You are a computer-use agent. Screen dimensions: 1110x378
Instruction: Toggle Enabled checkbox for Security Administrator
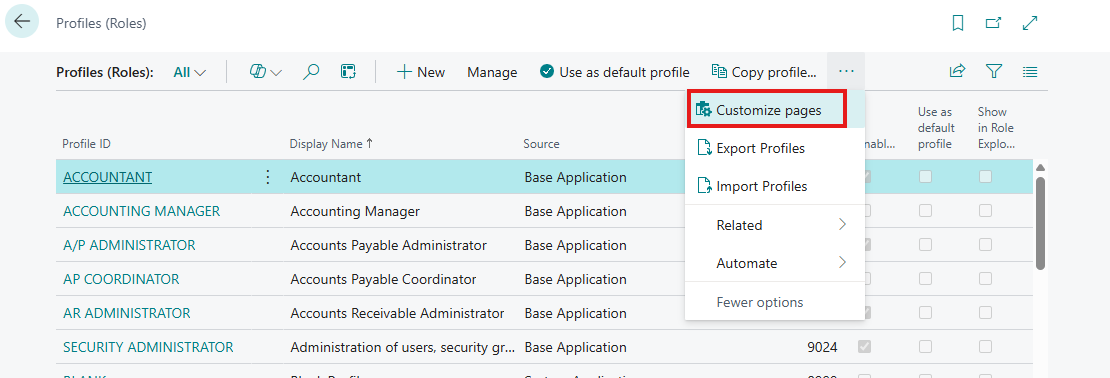click(864, 346)
